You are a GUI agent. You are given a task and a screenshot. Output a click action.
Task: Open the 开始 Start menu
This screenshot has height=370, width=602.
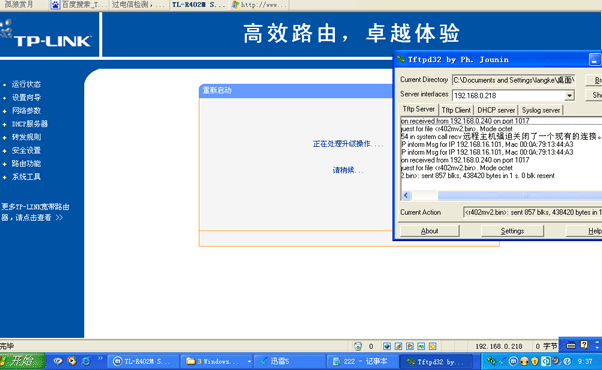pyautogui.click(x=22, y=361)
